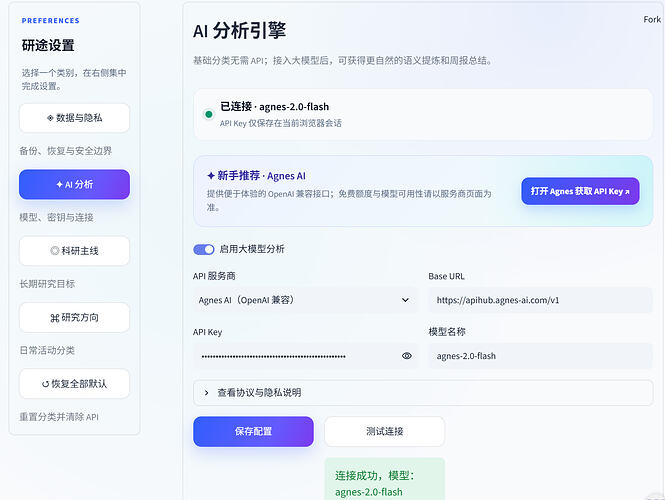665x500 pixels.
Task: Click the 研途设置 sidebar heading
Action: click(48, 45)
